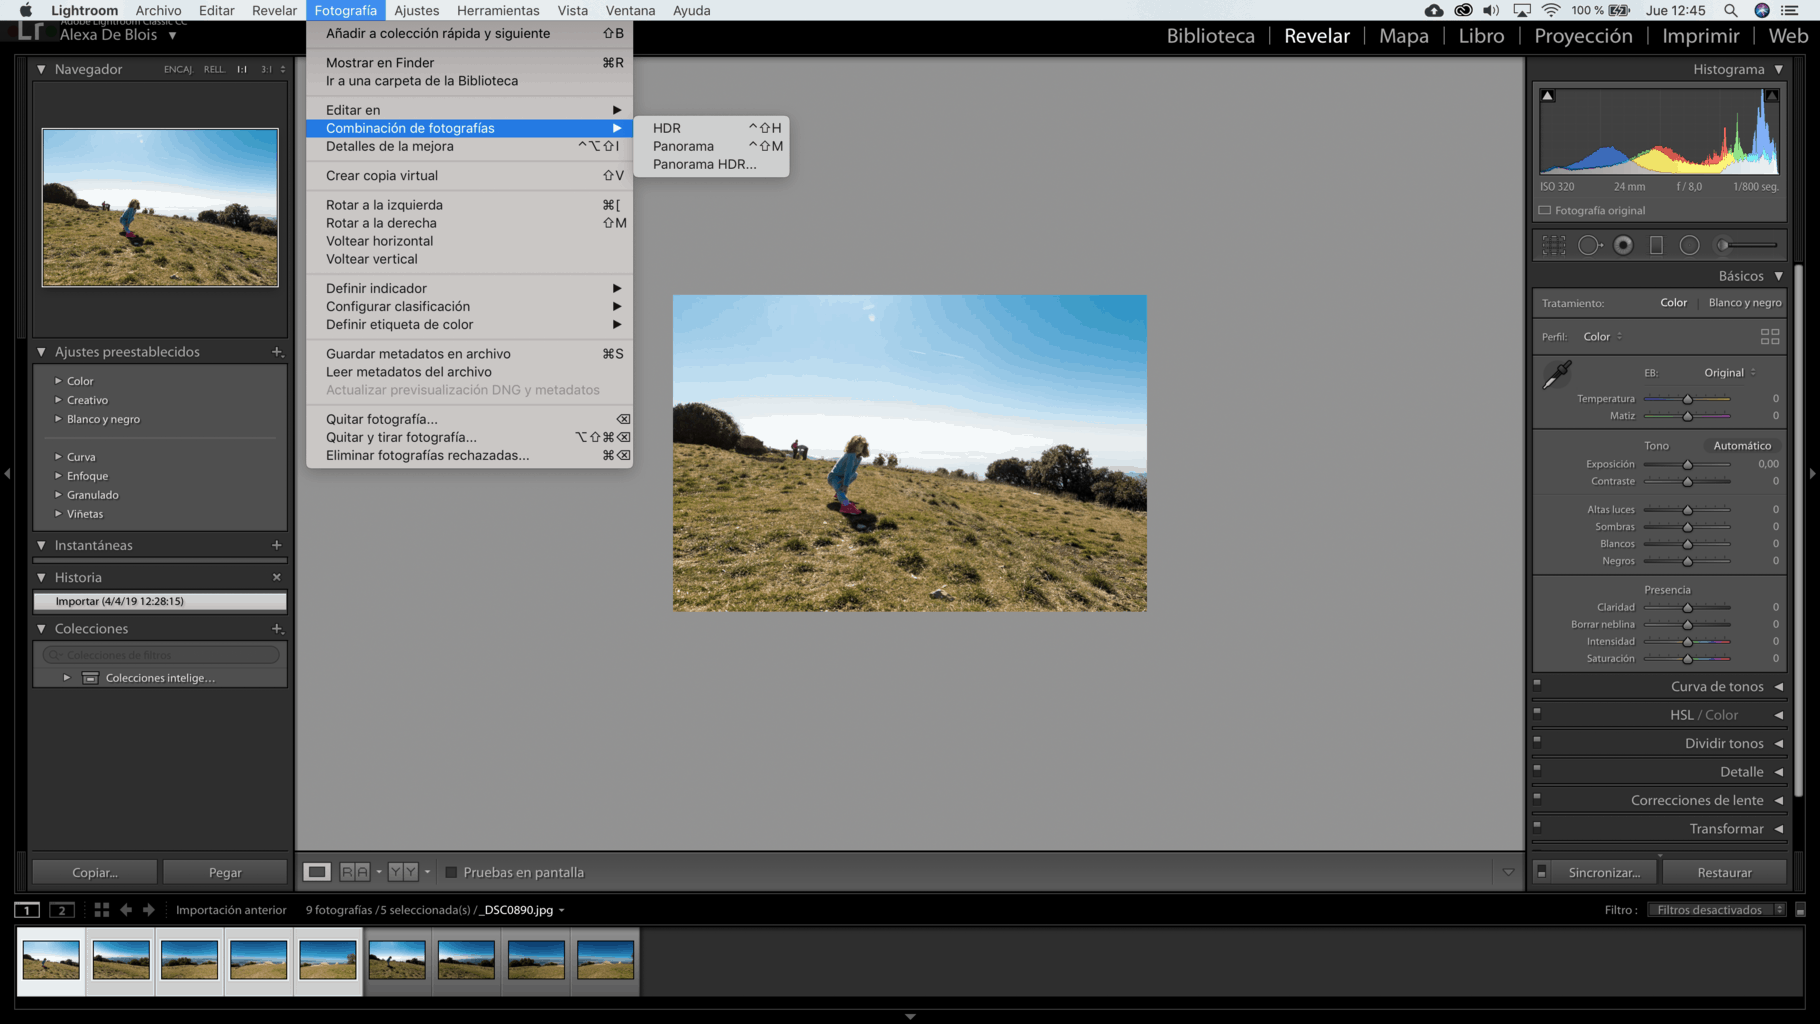
Task: Go forward with filmstrip right arrow
Action: 149,910
